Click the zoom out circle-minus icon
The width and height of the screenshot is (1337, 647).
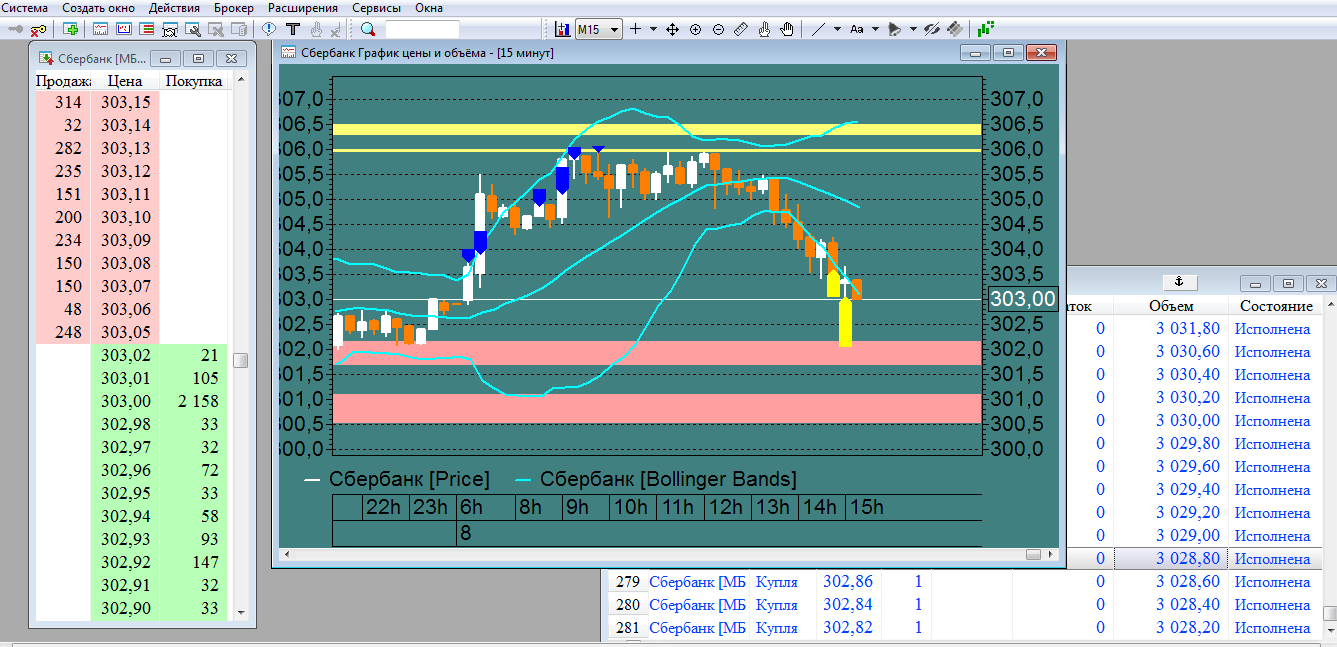(718, 29)
